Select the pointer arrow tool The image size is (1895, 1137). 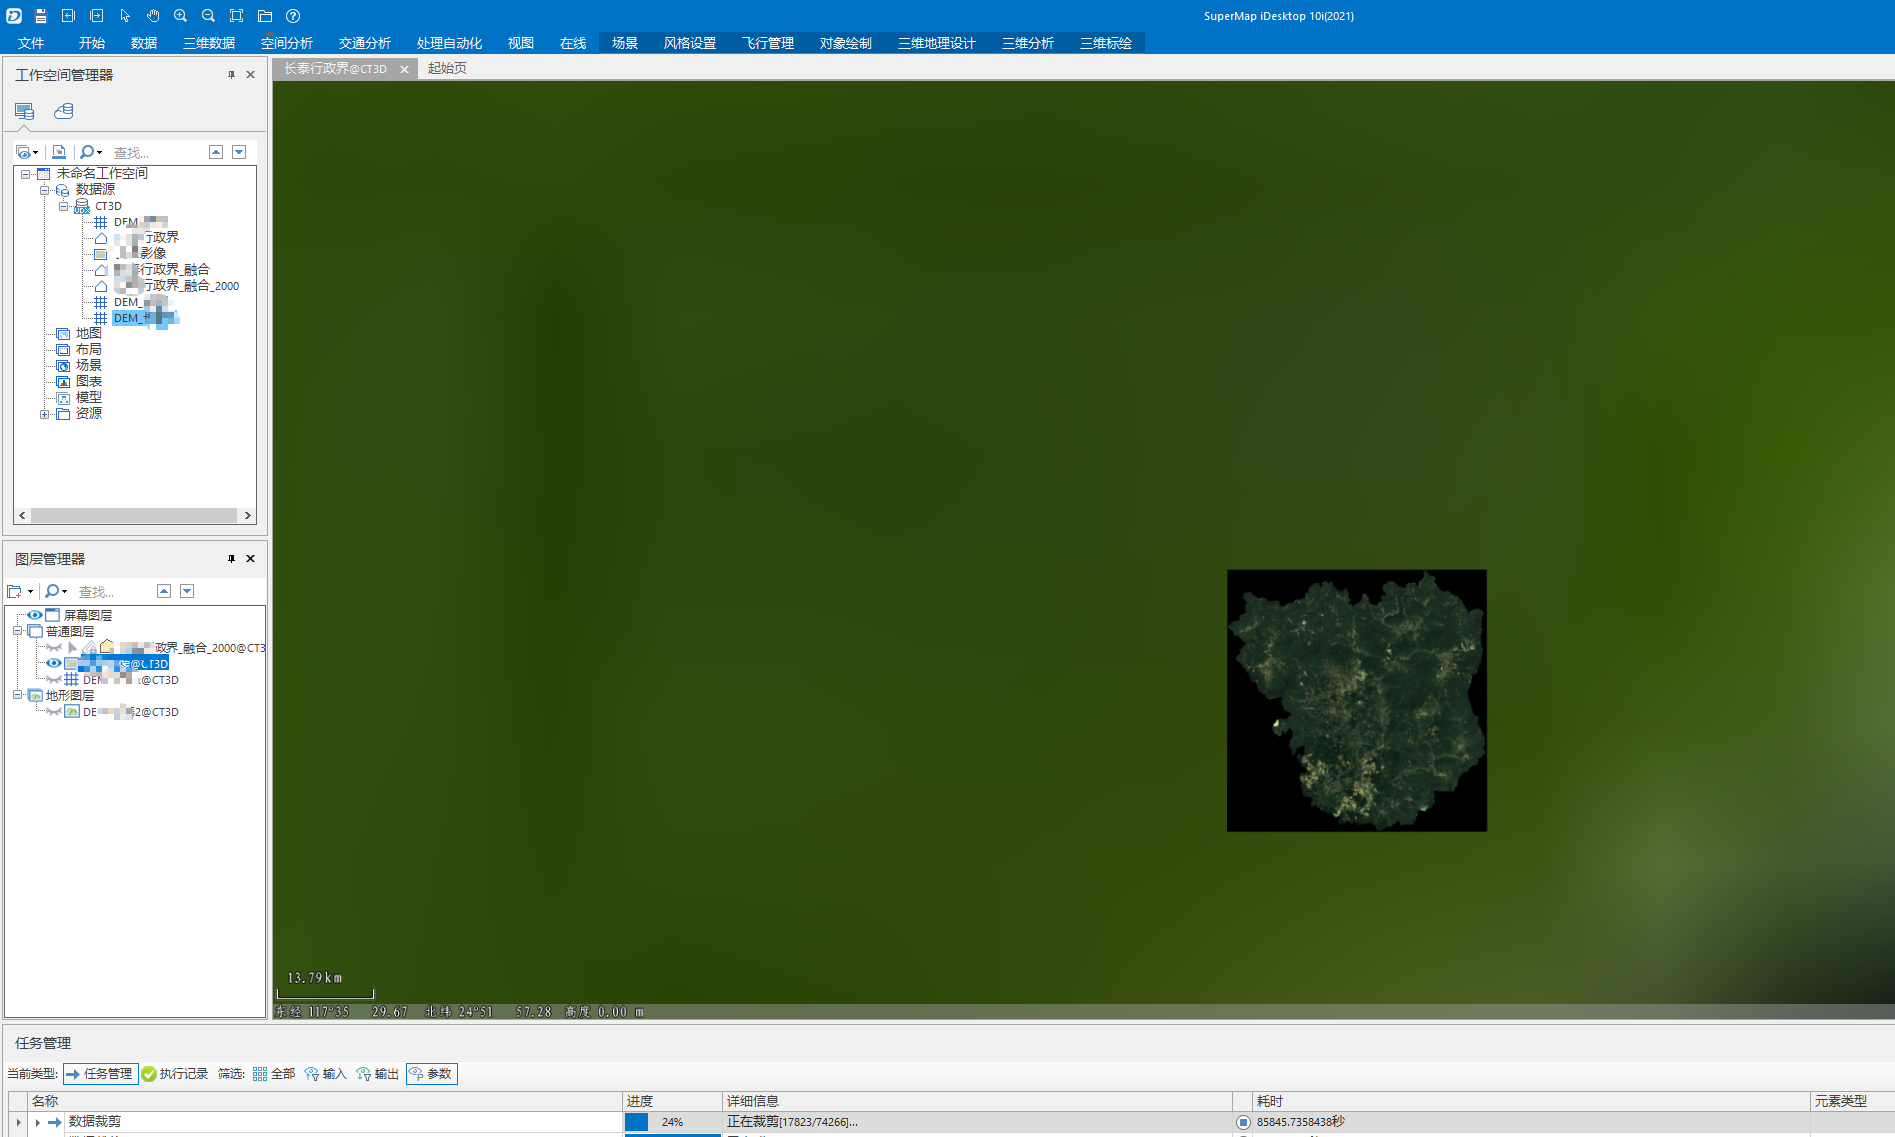(125, 16)
